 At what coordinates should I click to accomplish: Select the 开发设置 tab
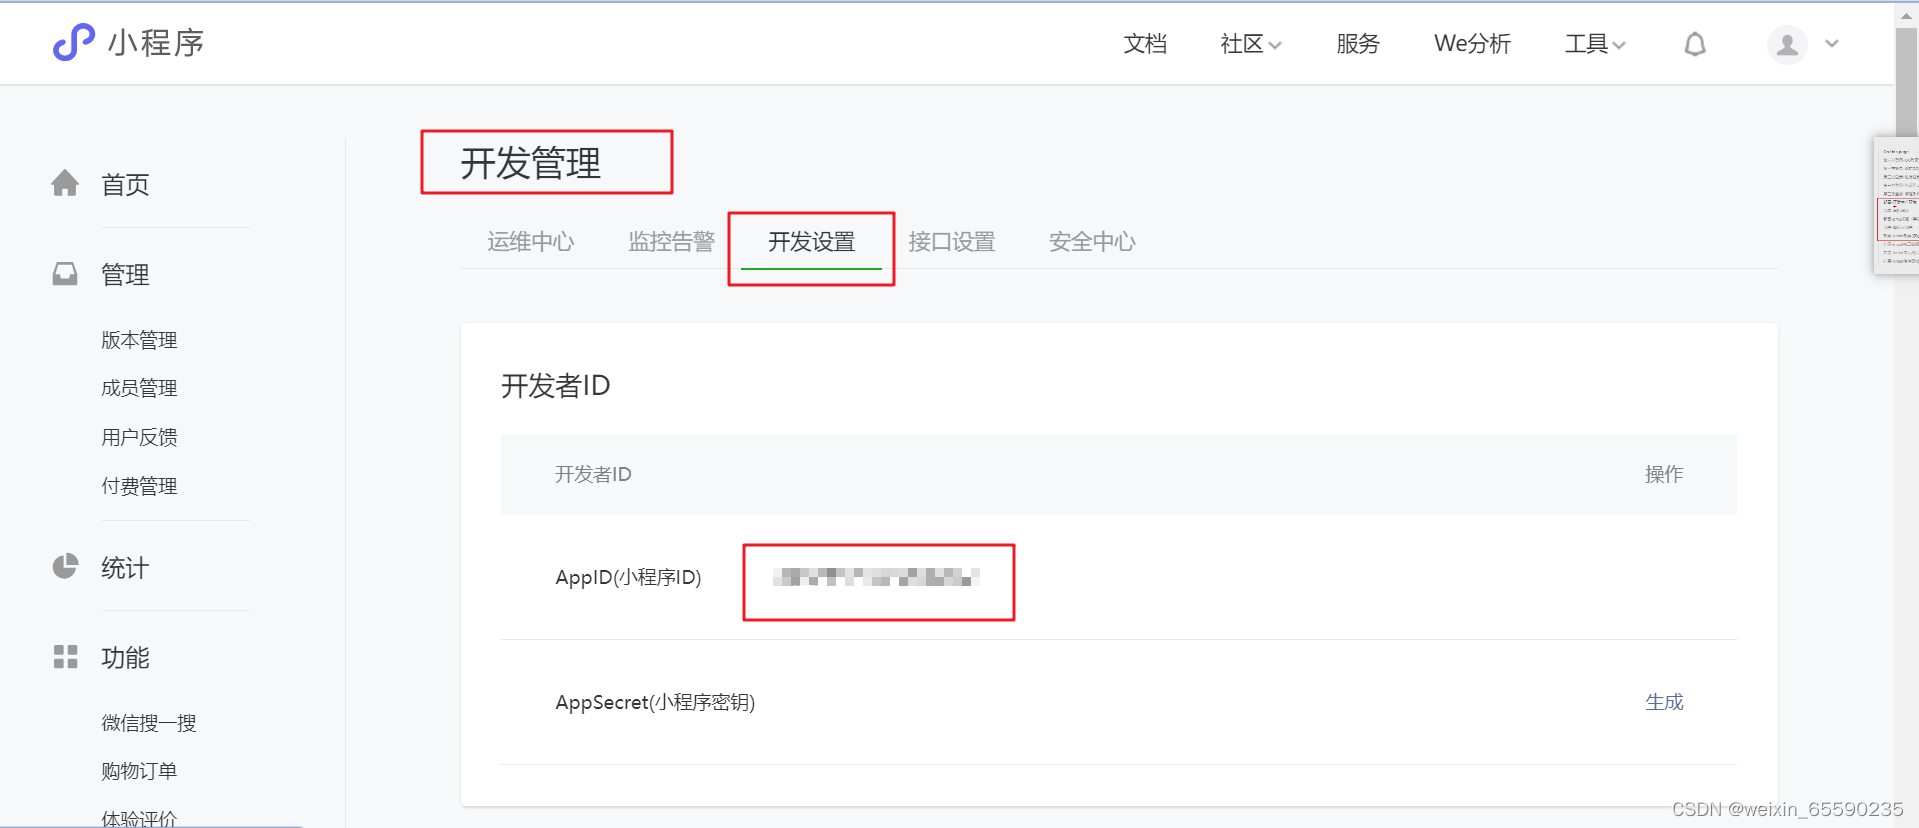tap(811, 241)
